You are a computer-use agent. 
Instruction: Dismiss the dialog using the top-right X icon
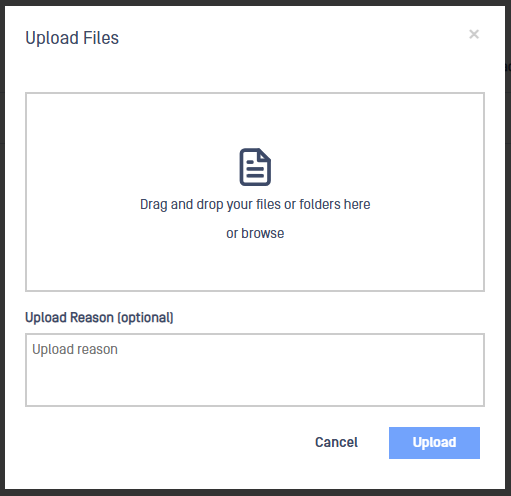pos(474,34)
